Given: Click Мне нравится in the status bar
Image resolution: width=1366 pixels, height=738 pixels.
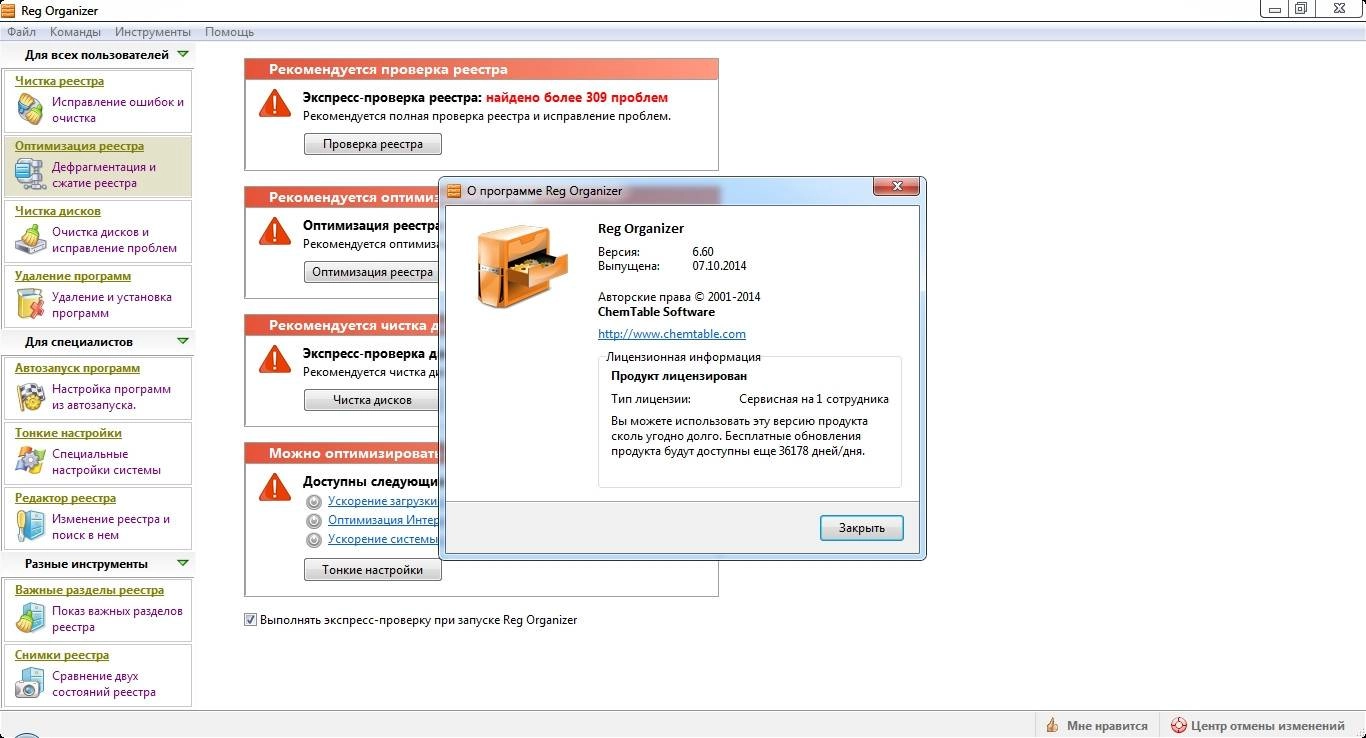Looking at the screenshot, I should (1095, 726).
